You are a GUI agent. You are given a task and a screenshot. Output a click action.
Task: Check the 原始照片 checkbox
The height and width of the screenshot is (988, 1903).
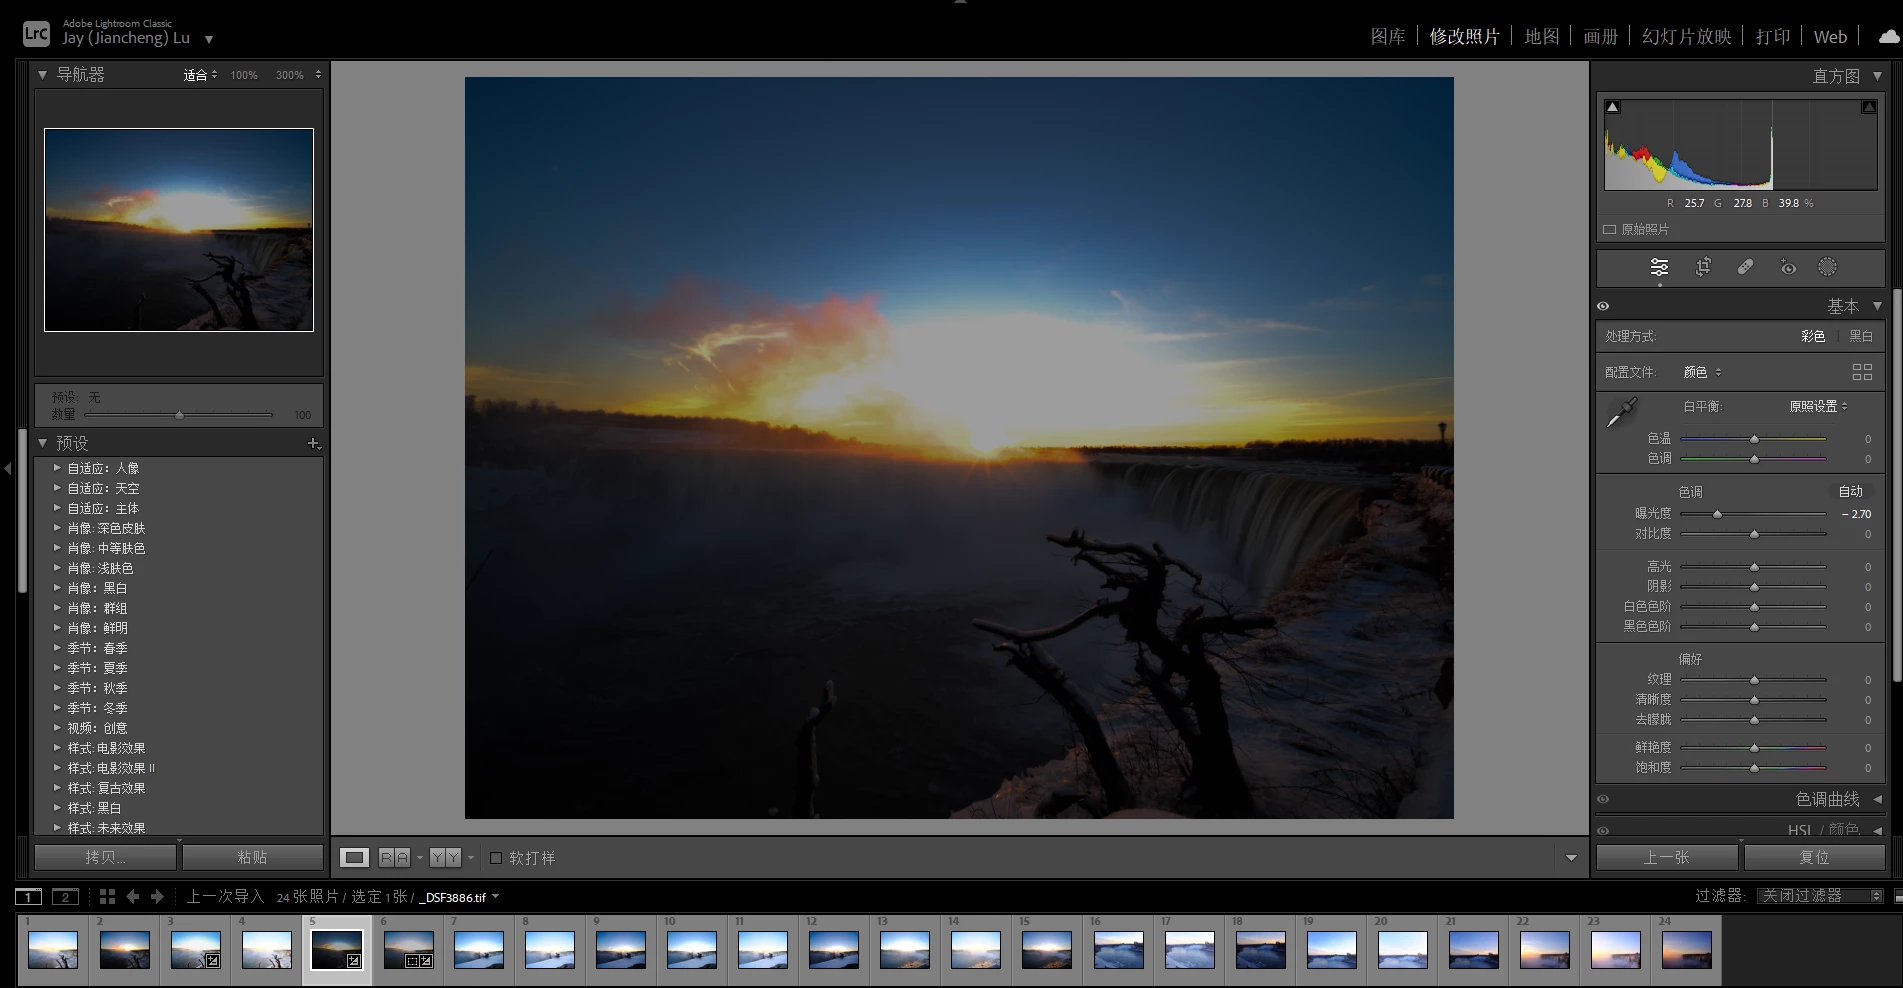coord(1609,230)
